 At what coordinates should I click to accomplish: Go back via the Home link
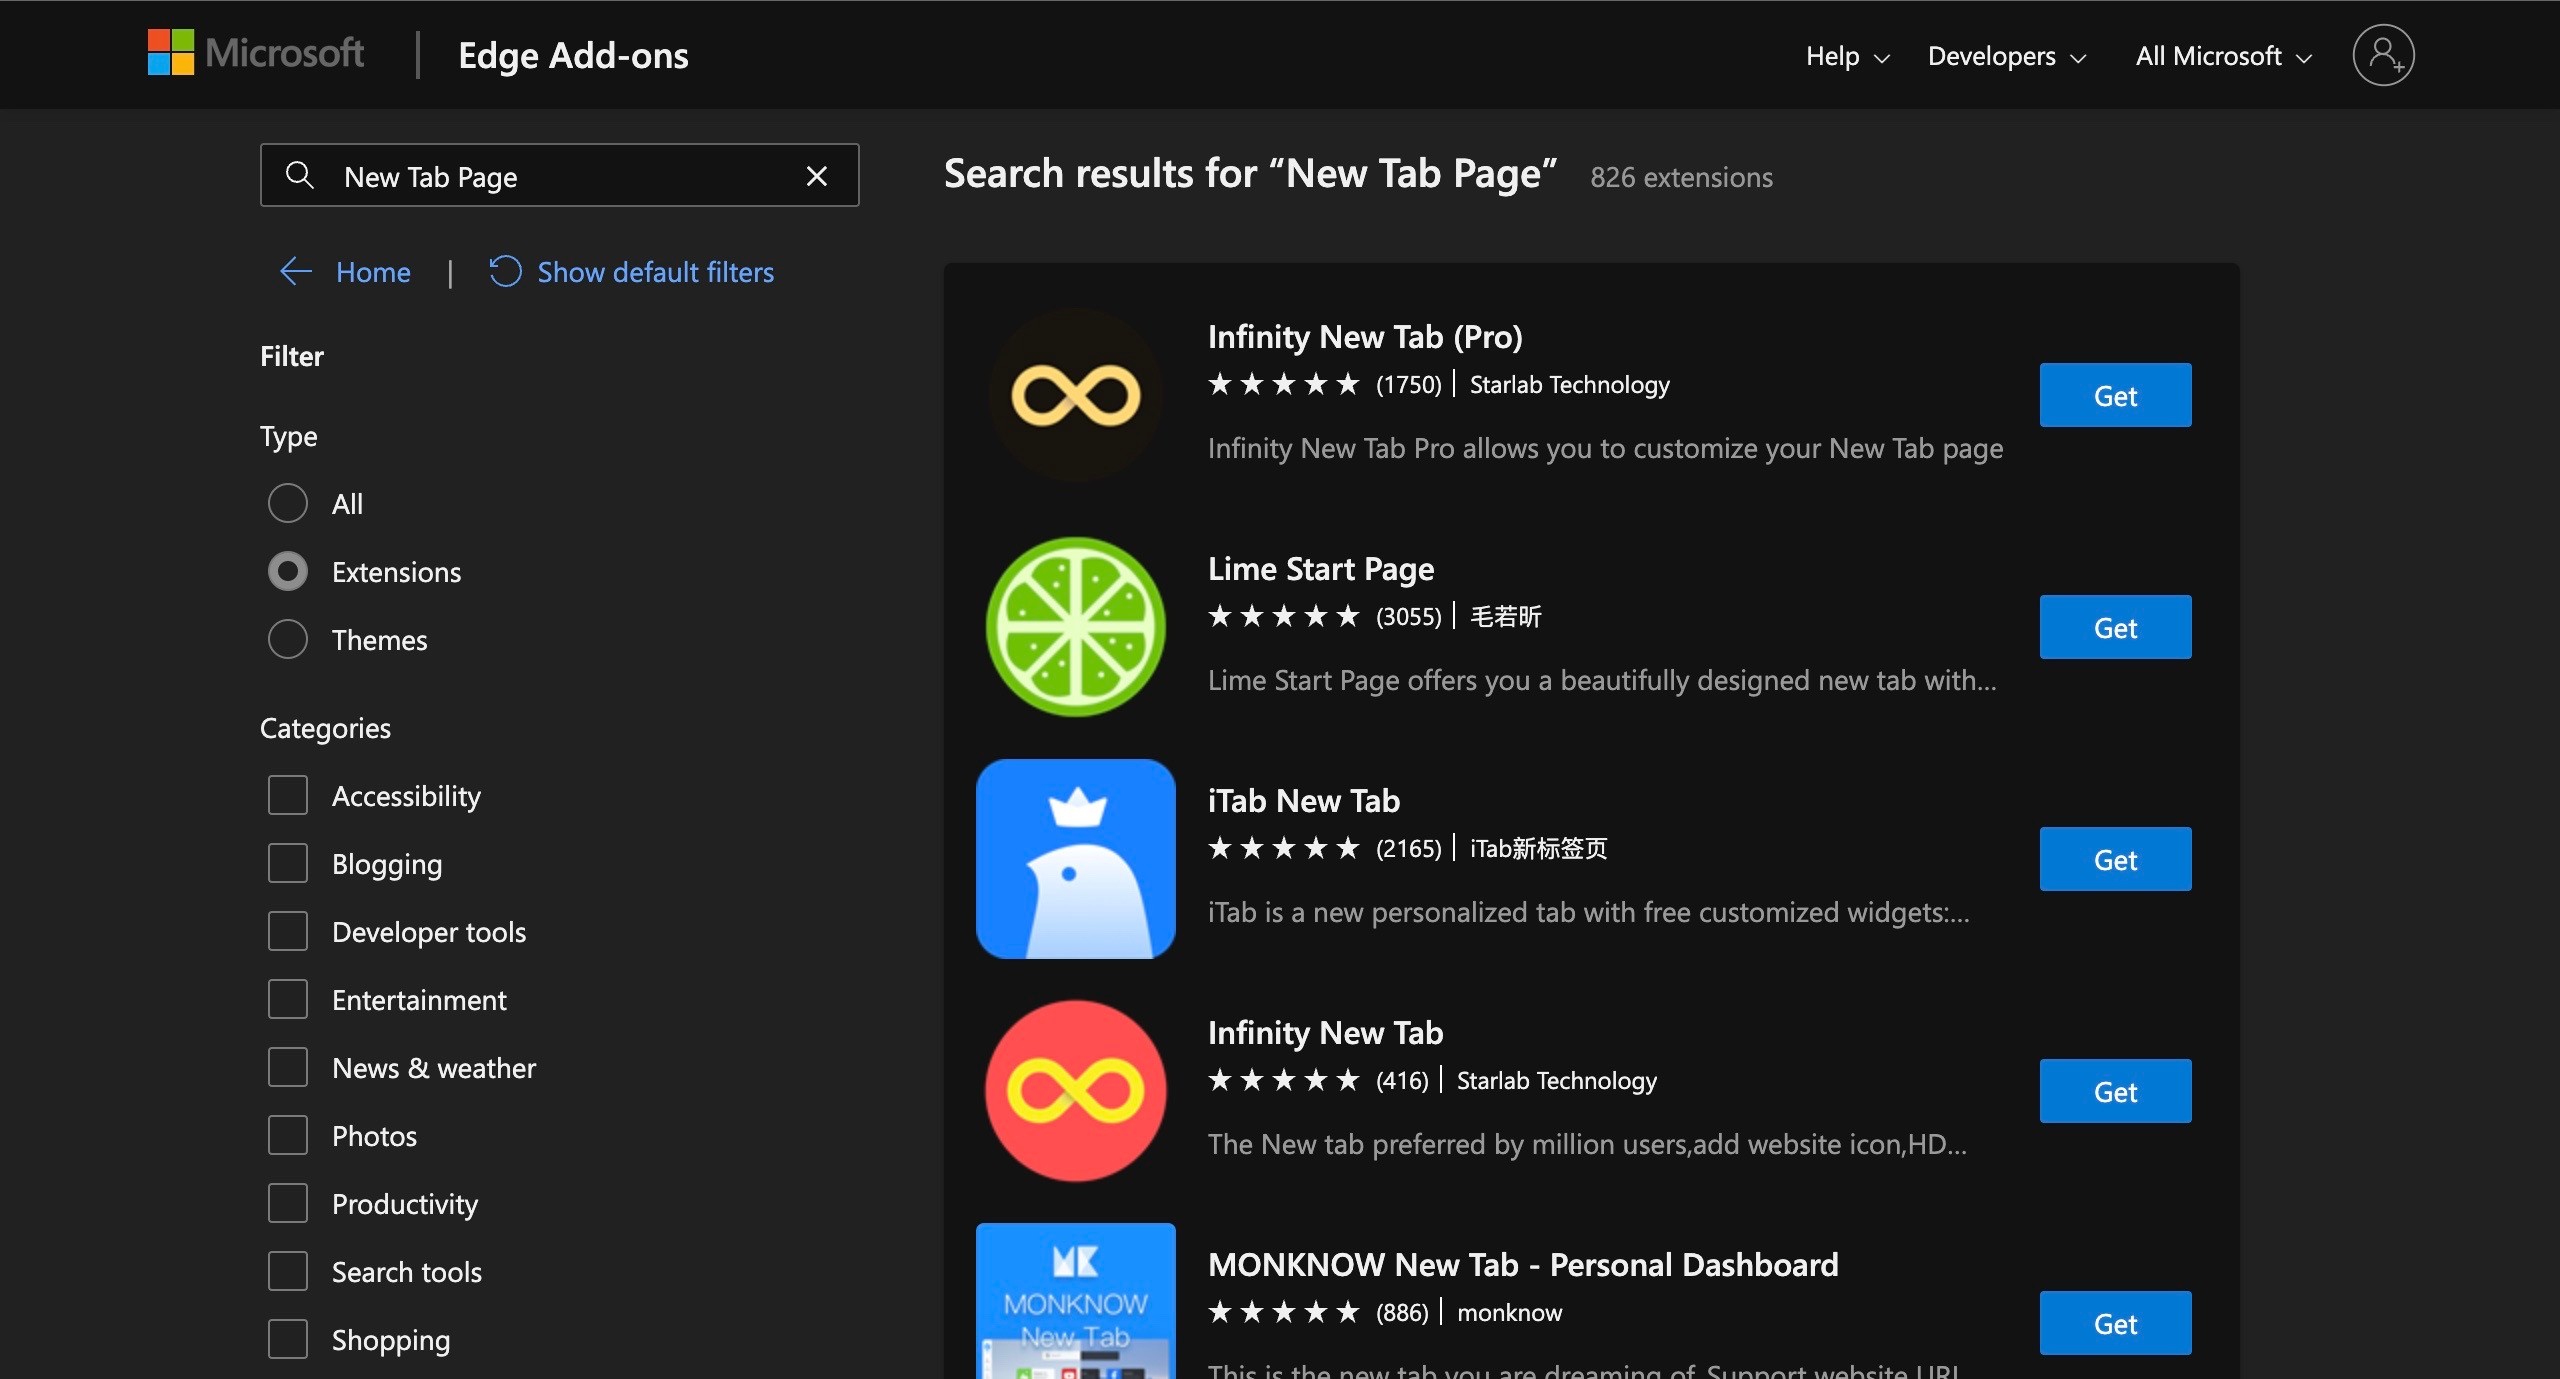point(372,272)
